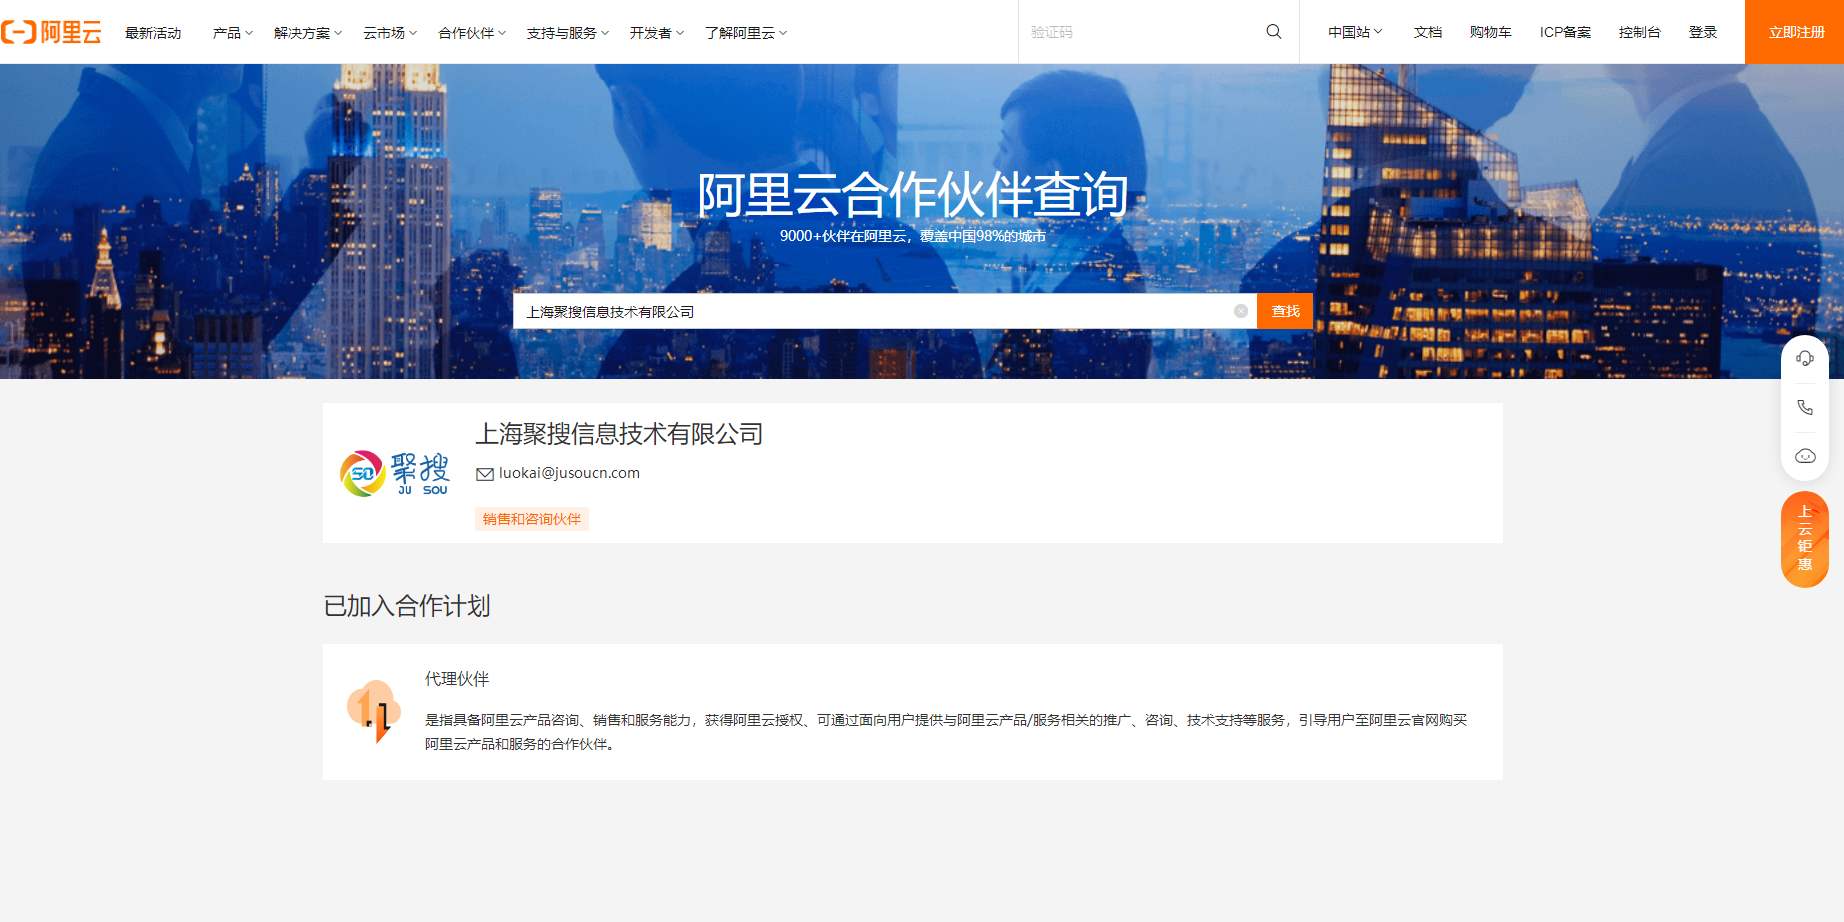Screen dimensions: 1844x922
Task: Open the 中国站 region selector
Action: tap(1354, 32)
